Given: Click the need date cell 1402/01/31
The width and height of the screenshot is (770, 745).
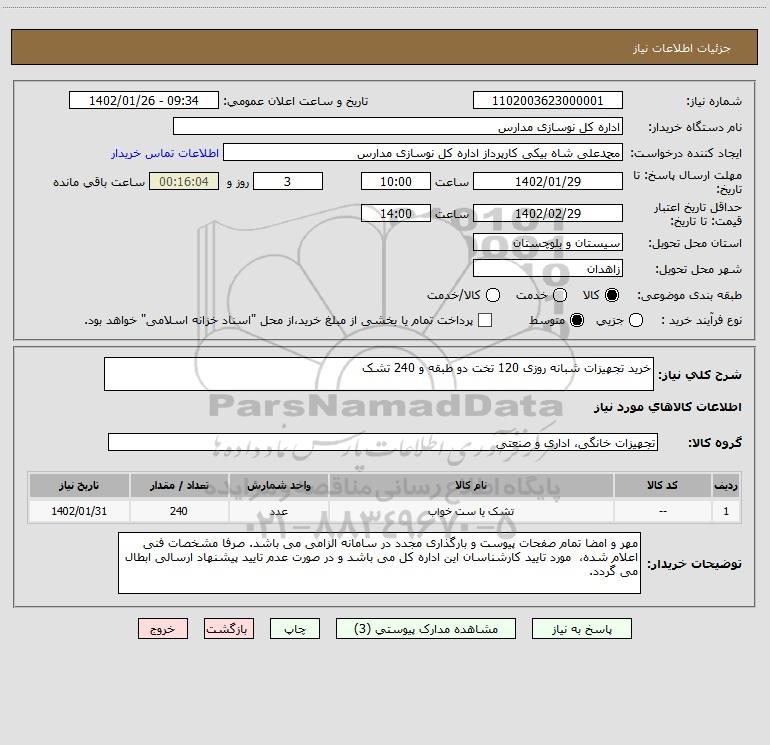Looking at the screenshot, I should pyautogui.click(x=79, y=511).
